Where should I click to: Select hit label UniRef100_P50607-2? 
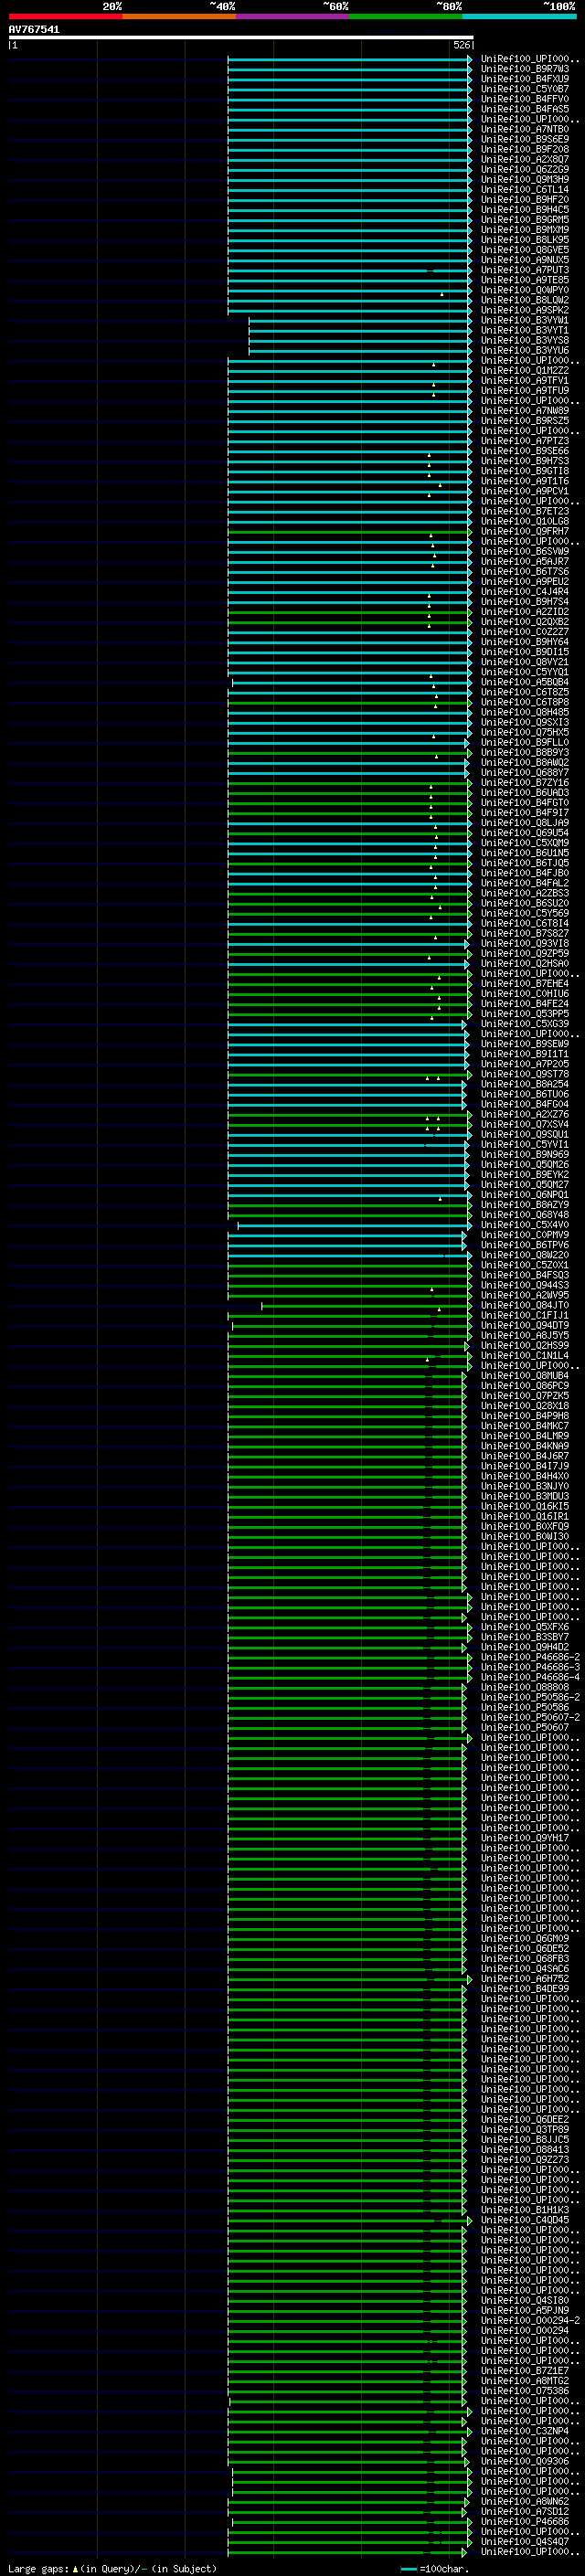tap(530, 1717)
